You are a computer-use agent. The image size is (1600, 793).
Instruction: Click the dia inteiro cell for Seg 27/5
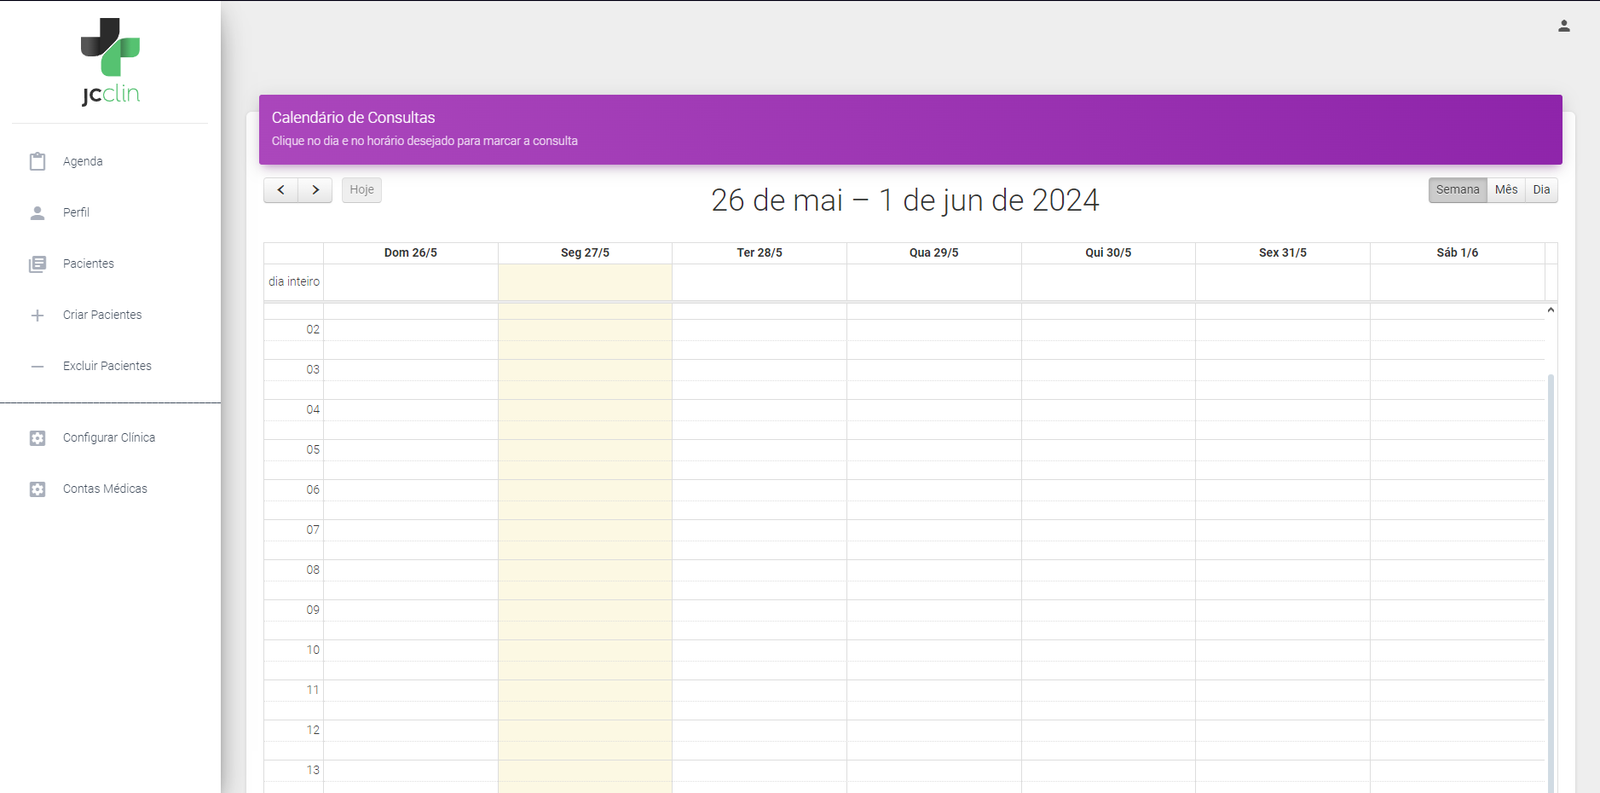(x=585, y=282)
